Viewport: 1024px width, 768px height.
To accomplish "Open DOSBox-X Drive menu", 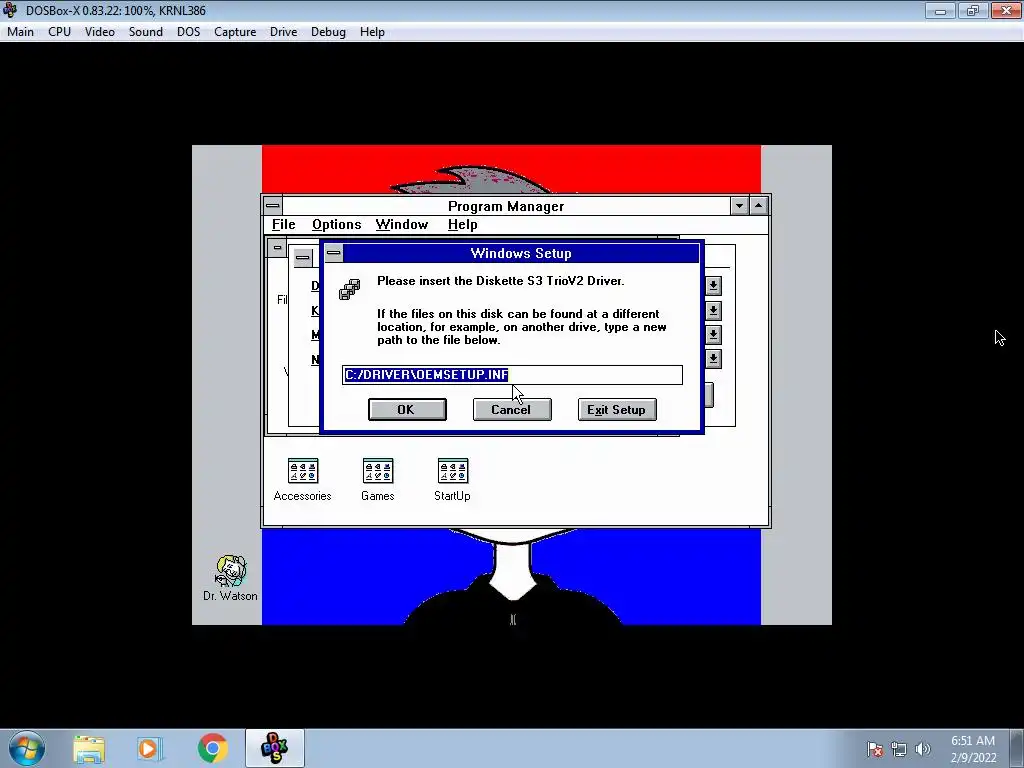I will tap(283, 32).
